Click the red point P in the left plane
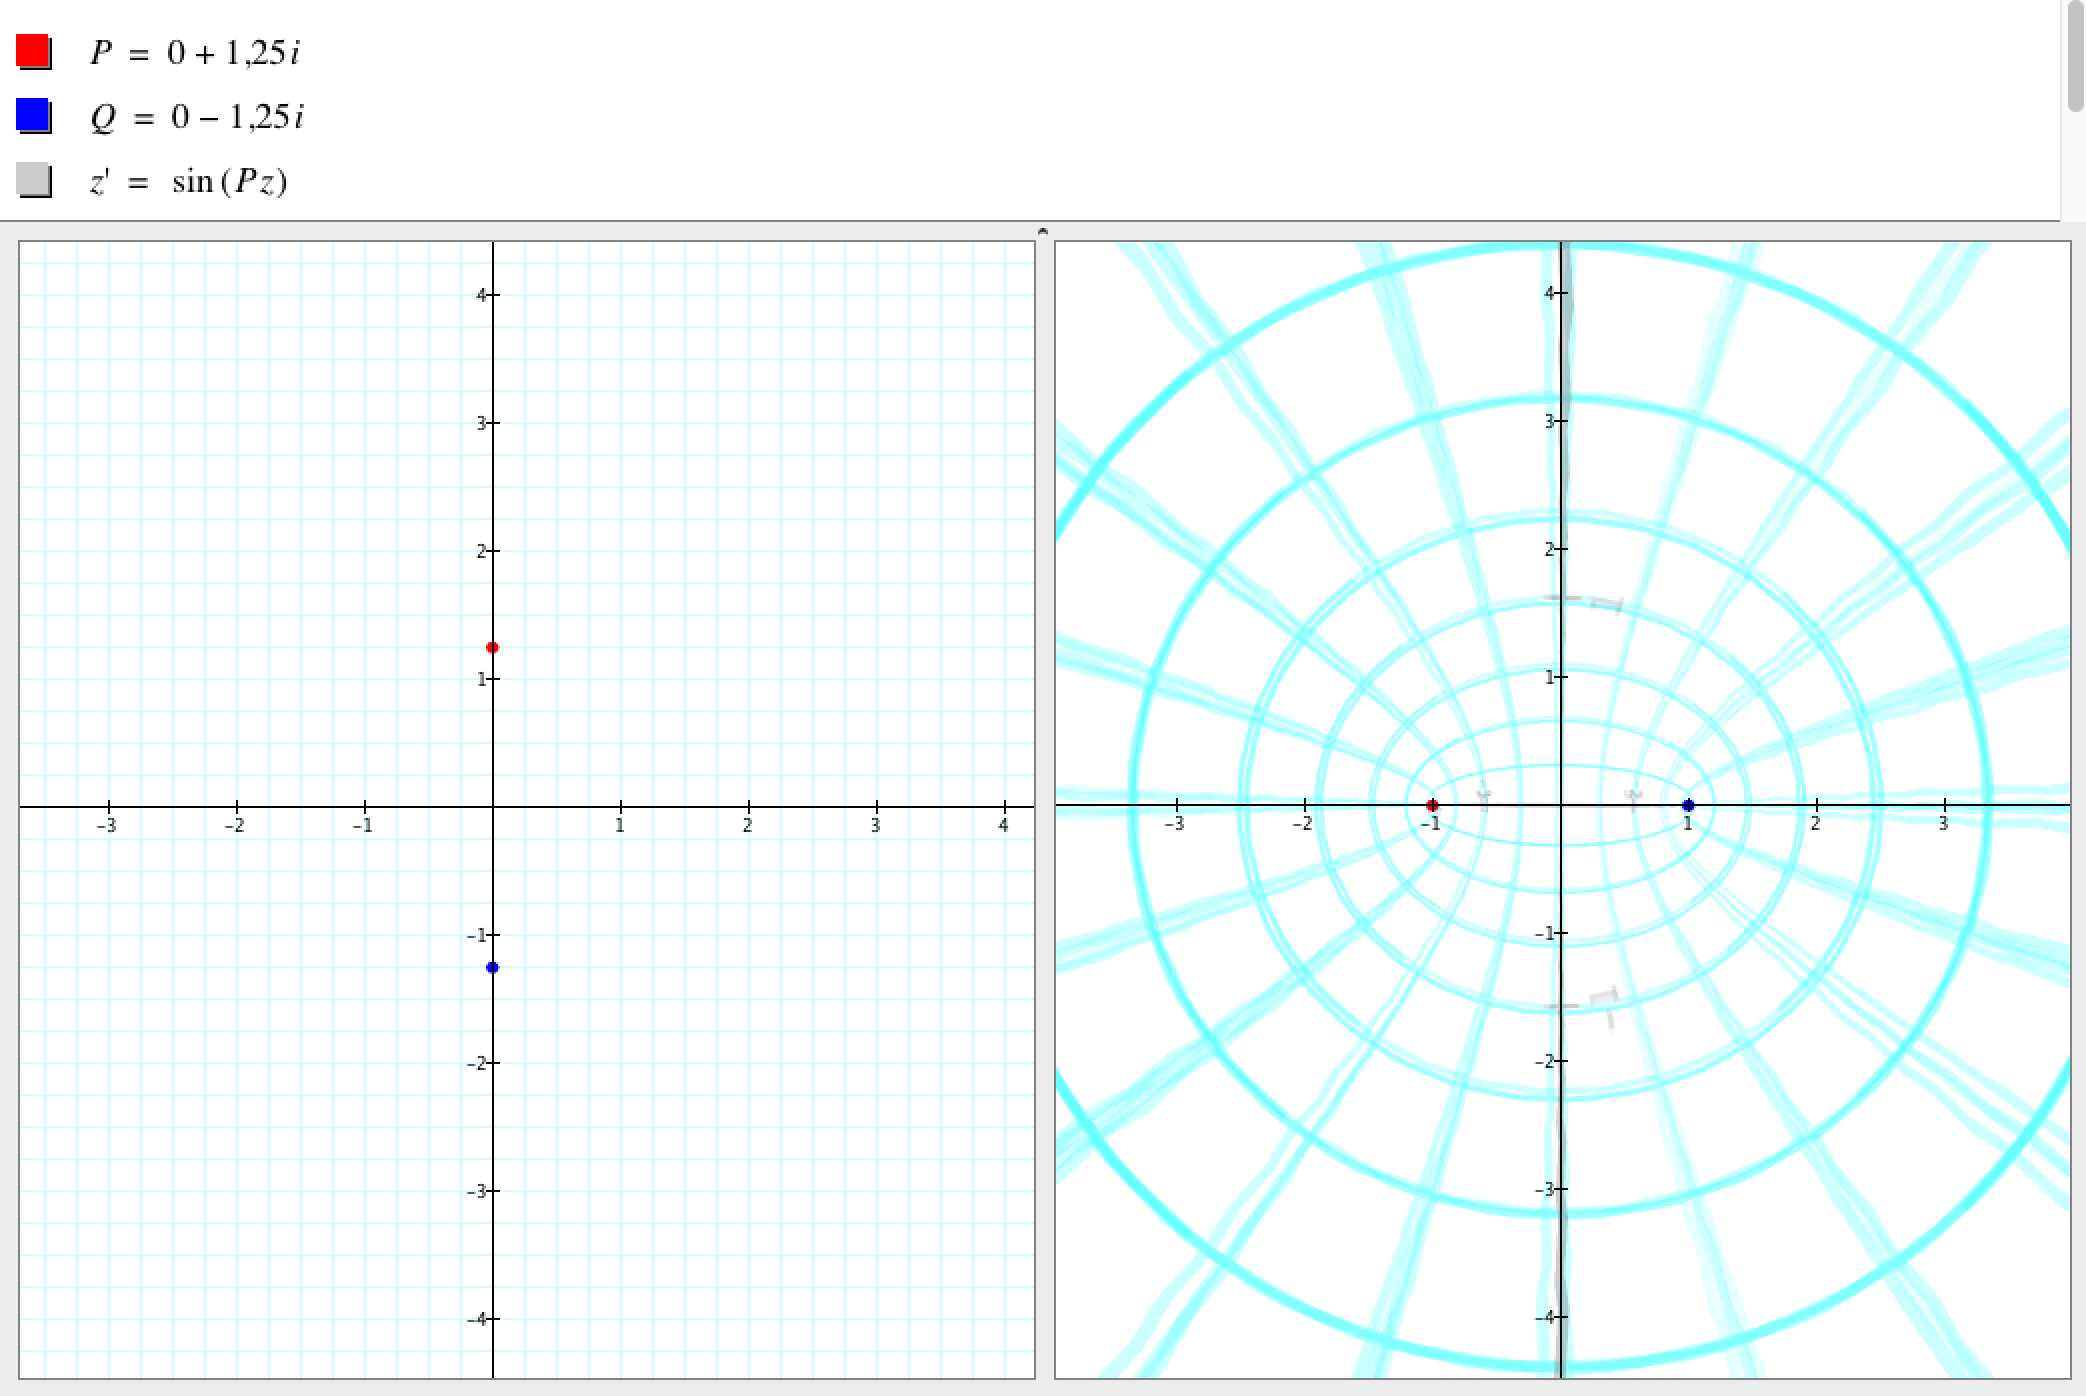The image size is (2086, 1396). point(492,647)
